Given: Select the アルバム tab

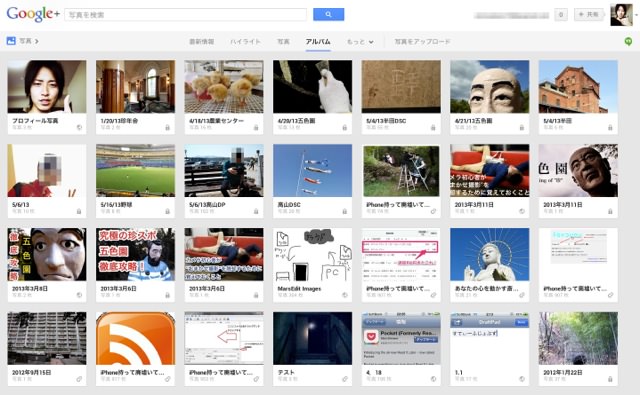Looking at the screenshot, I should pyautogui.click(x=318, y=42).
